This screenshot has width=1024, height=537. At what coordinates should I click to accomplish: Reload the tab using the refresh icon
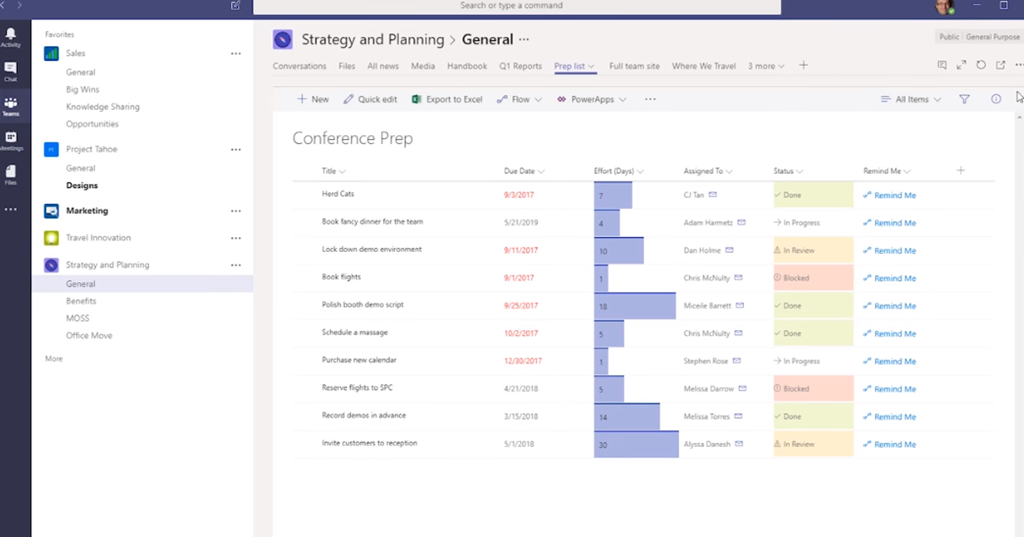pos(981,65)
